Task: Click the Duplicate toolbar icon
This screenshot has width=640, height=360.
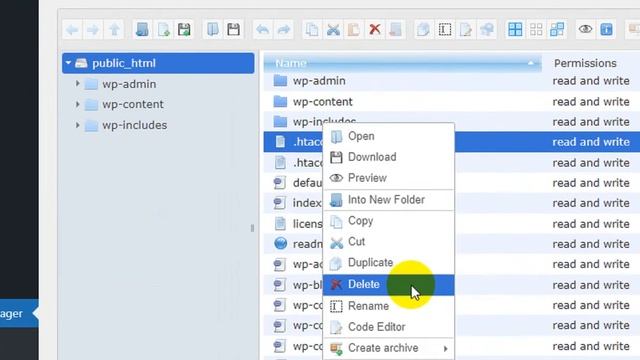Action: pyautogui.click(x=424, y=29)
